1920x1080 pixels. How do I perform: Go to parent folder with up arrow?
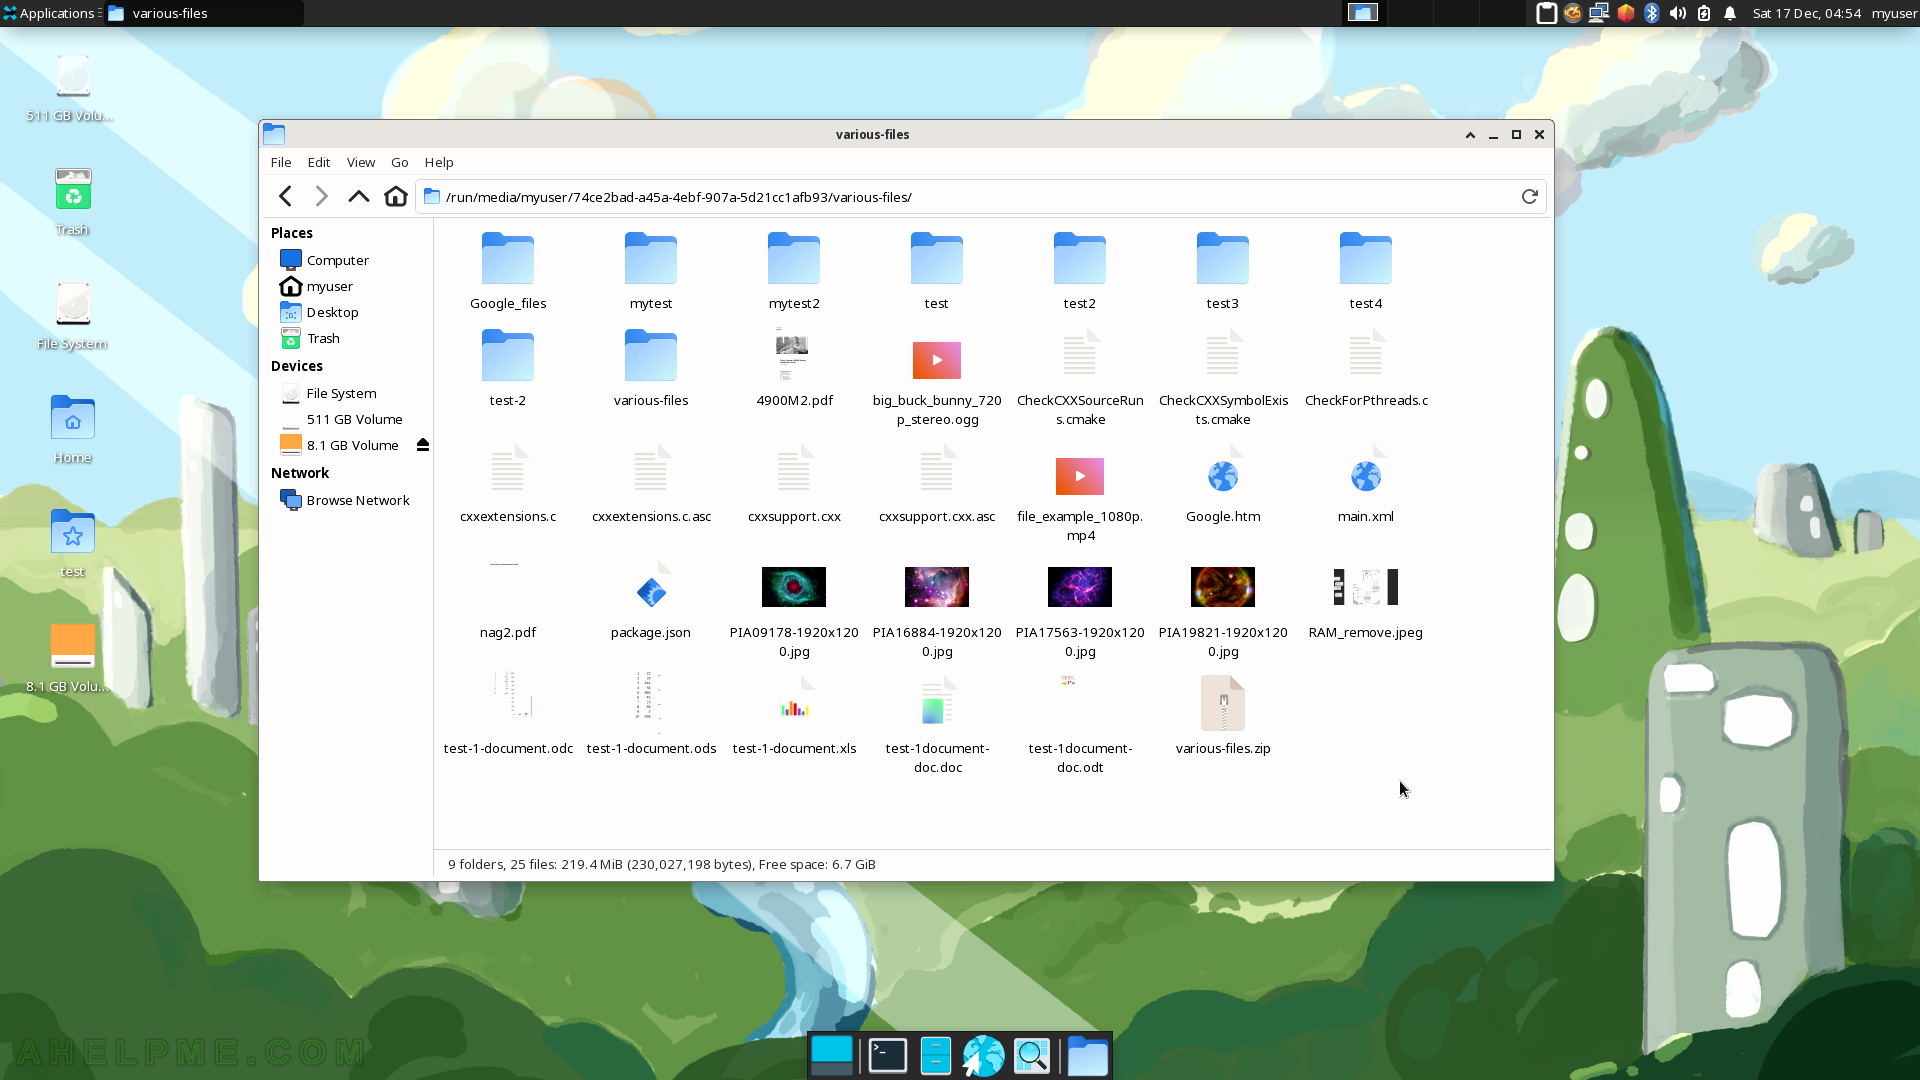(358, 197)
